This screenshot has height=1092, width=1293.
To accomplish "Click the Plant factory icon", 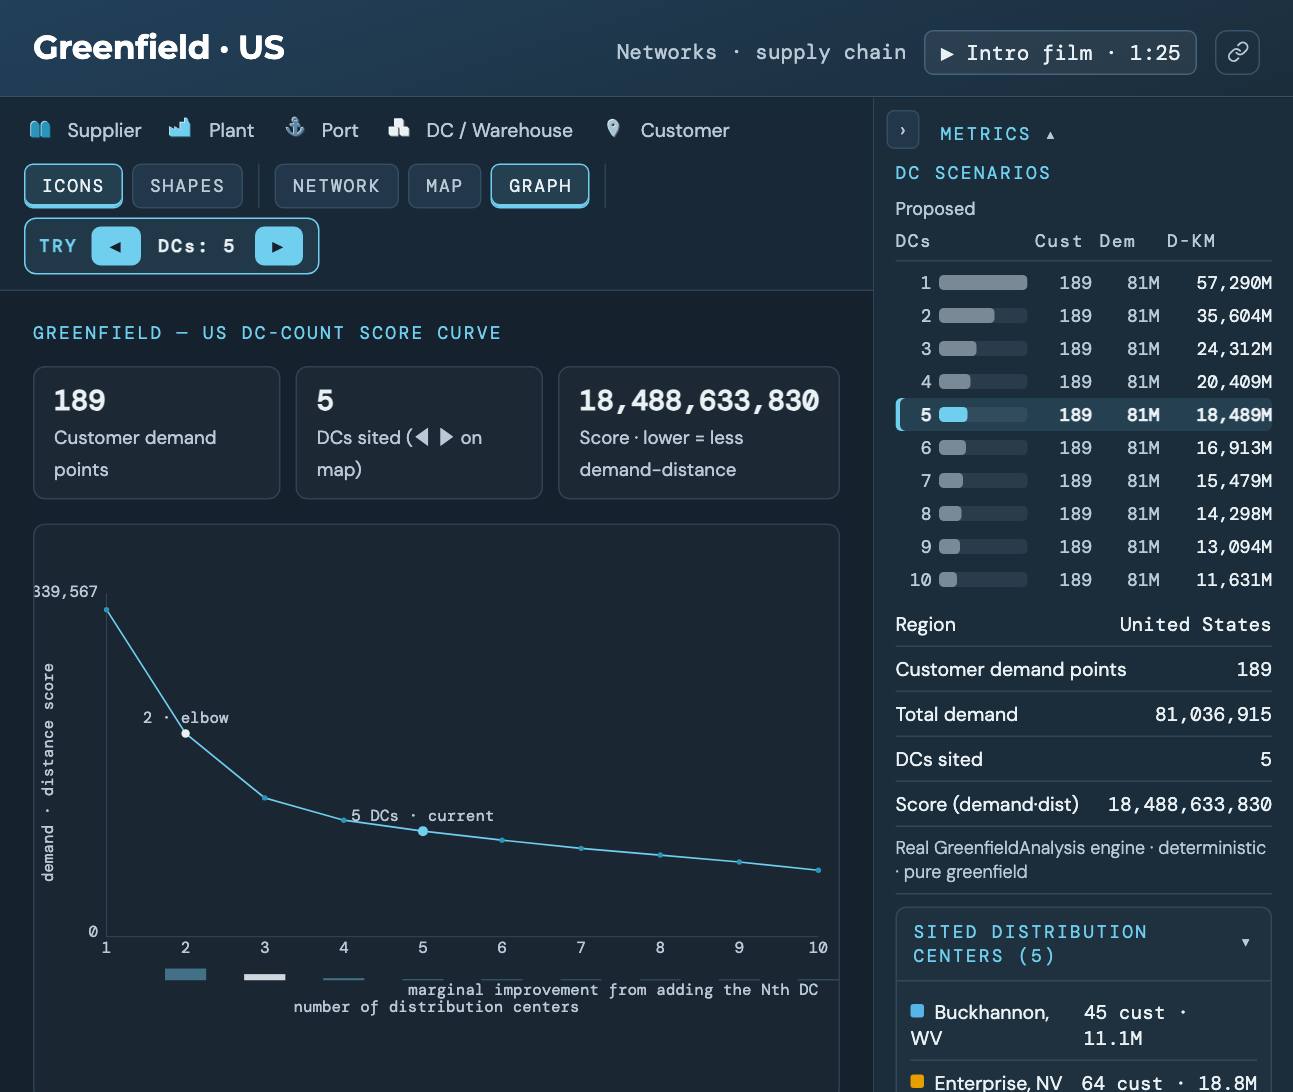I will click(x=180, y=128).
